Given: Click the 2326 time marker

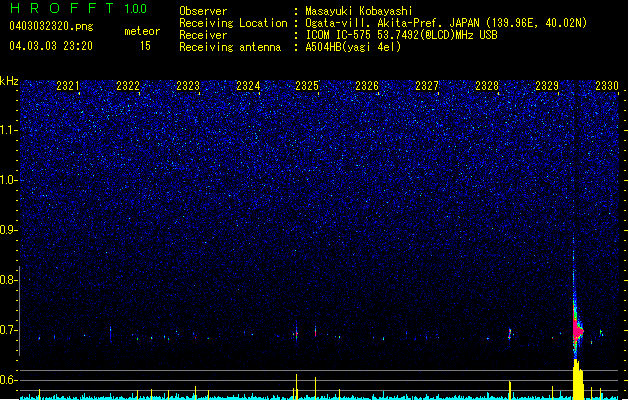Looking at the screenshot, I should click(x=367, y=86).
